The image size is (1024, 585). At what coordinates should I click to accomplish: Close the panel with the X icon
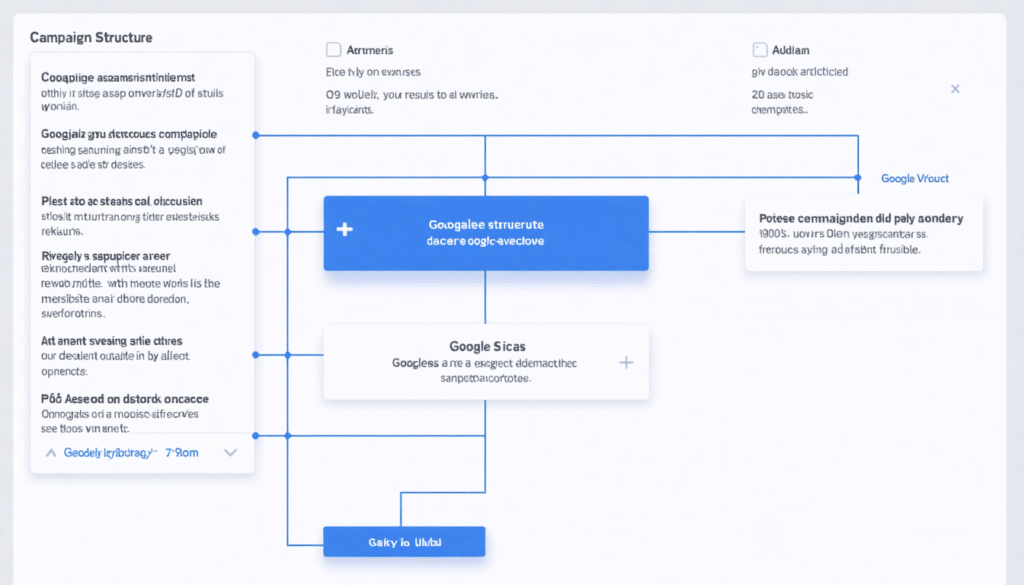[x=955, y=89]
